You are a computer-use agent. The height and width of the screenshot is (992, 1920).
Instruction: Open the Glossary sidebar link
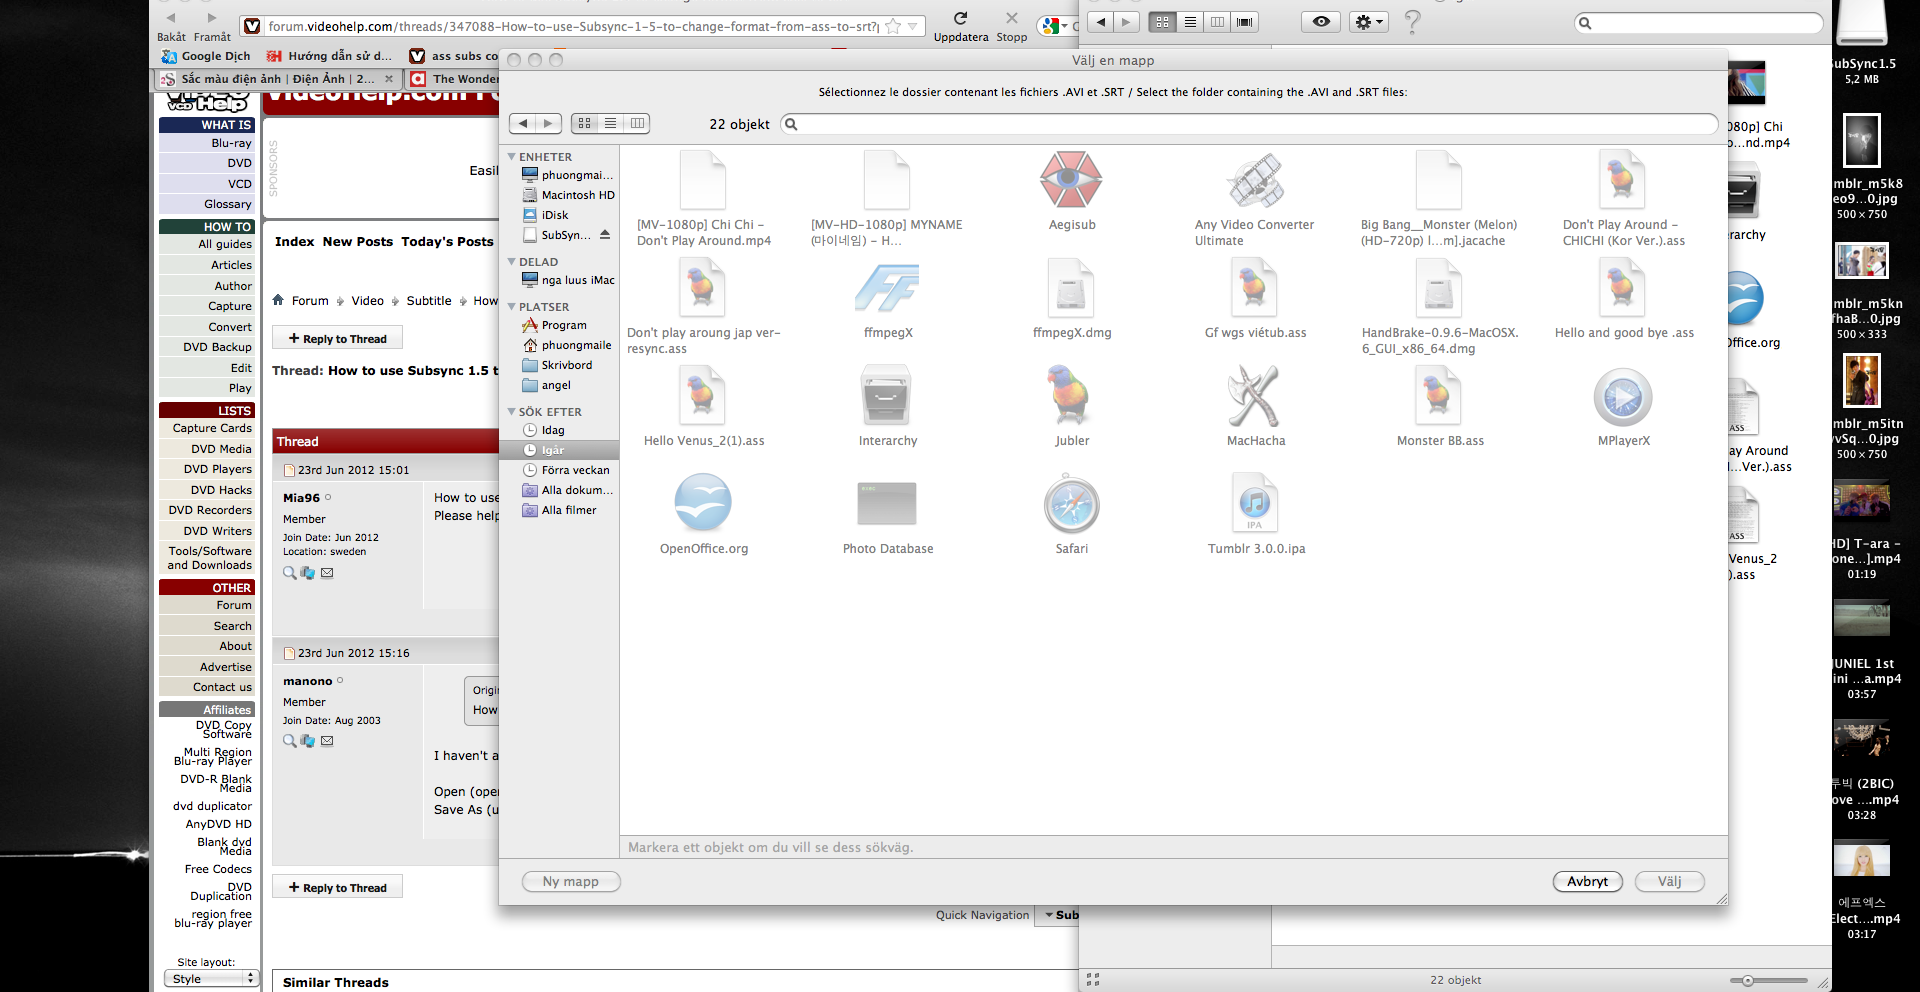tap(228, 204)
